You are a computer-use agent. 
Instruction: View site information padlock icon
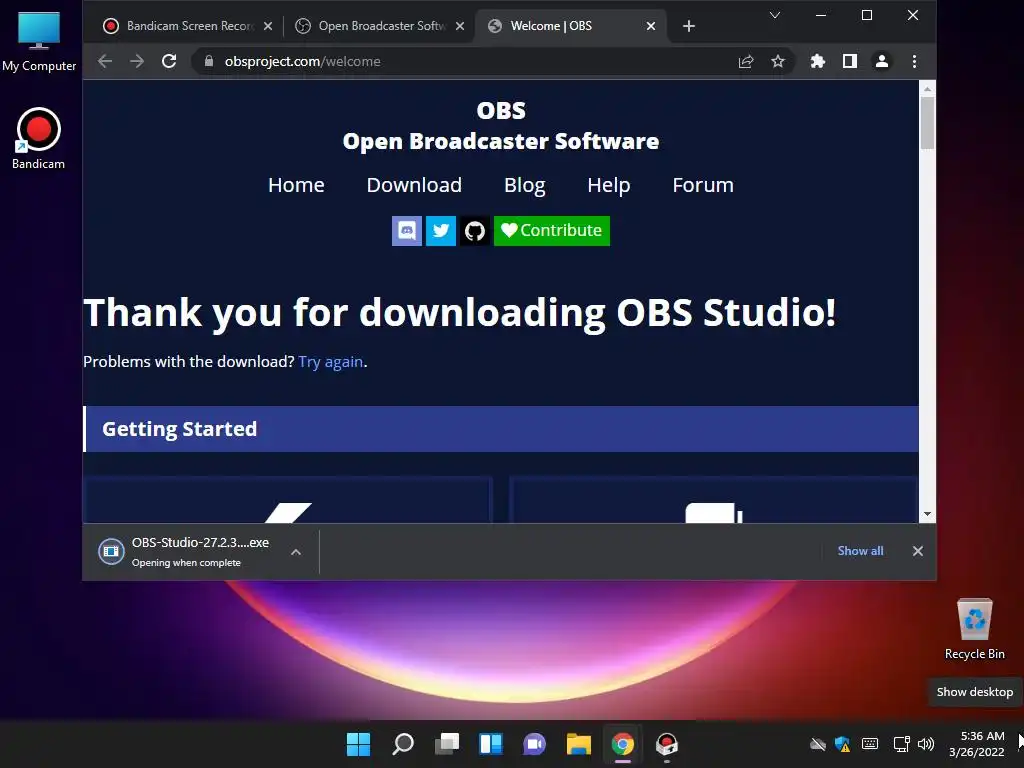[209, 61]
